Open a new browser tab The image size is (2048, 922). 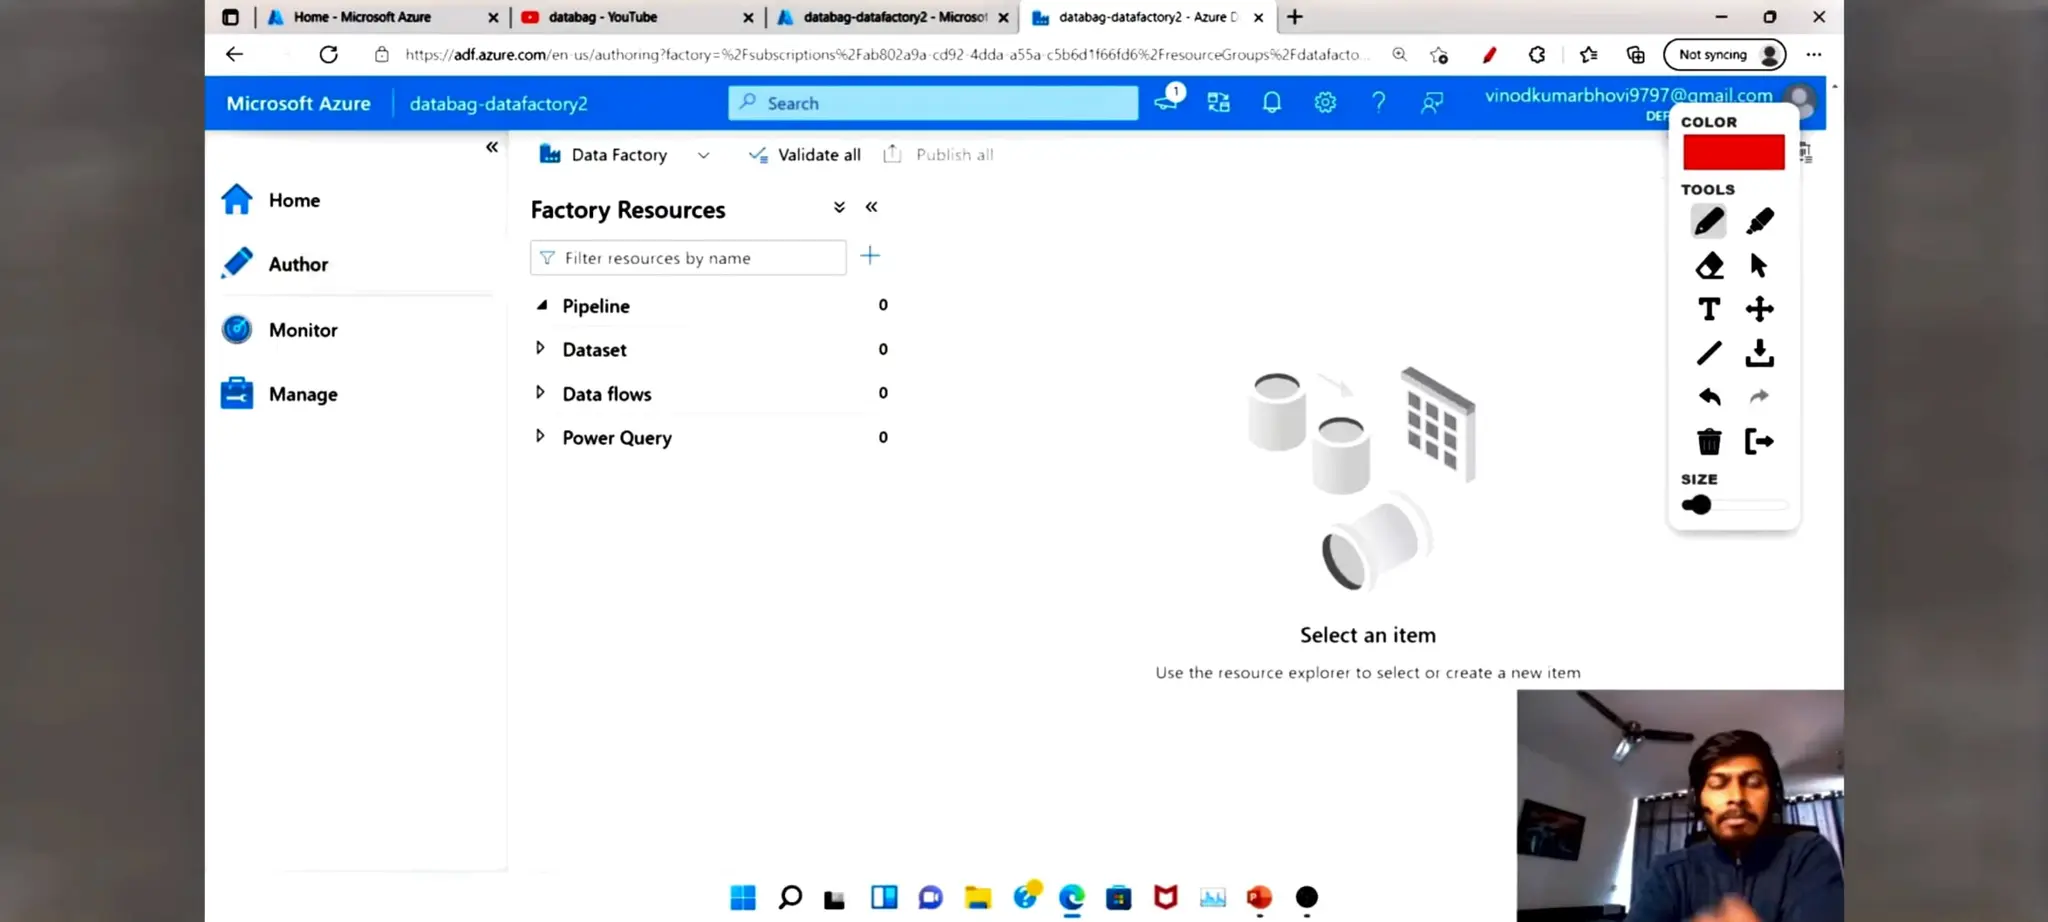(x=1294, y=17)
